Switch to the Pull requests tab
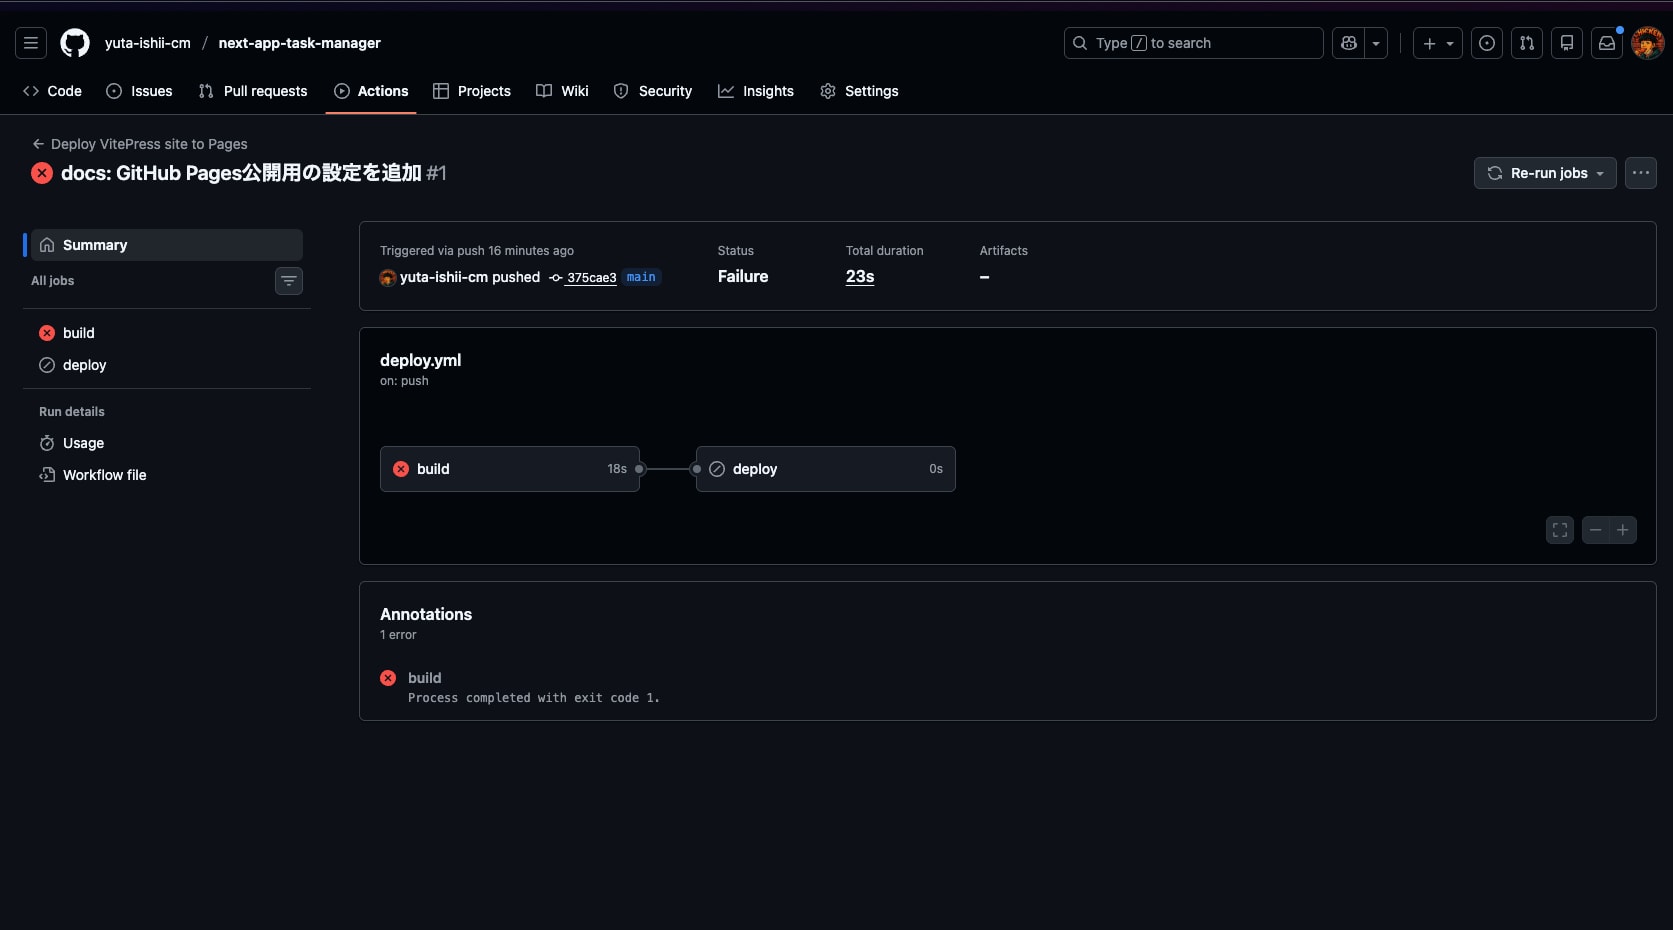This screenshot has height=930, width=1673. pyautogui.click(x=253, y=91)
